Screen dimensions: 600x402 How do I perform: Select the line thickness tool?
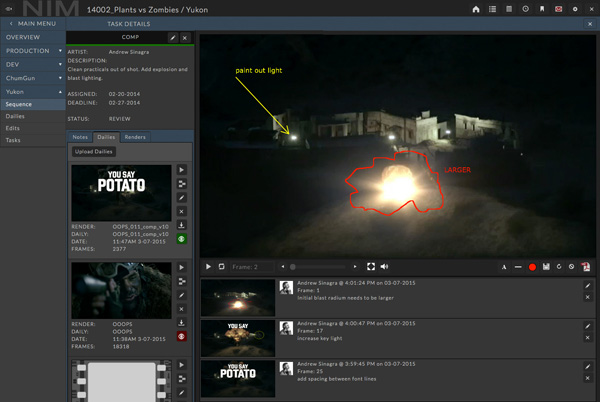pyautogui.click(x=518, y=267)
